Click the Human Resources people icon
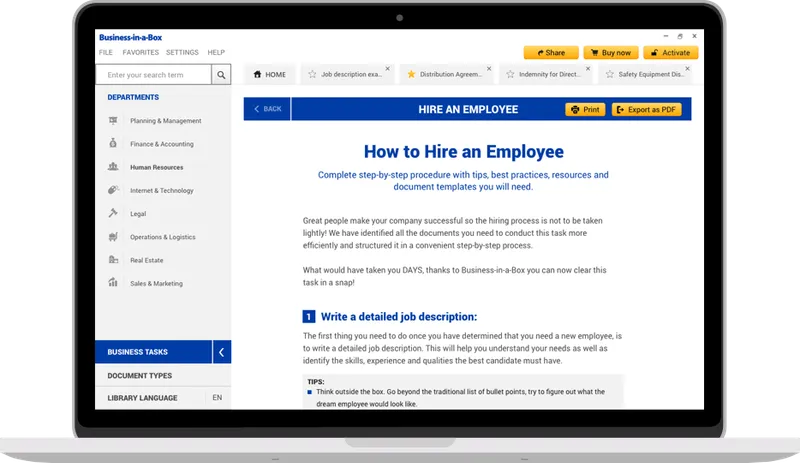The image size is (800, 463). point(113,166)
